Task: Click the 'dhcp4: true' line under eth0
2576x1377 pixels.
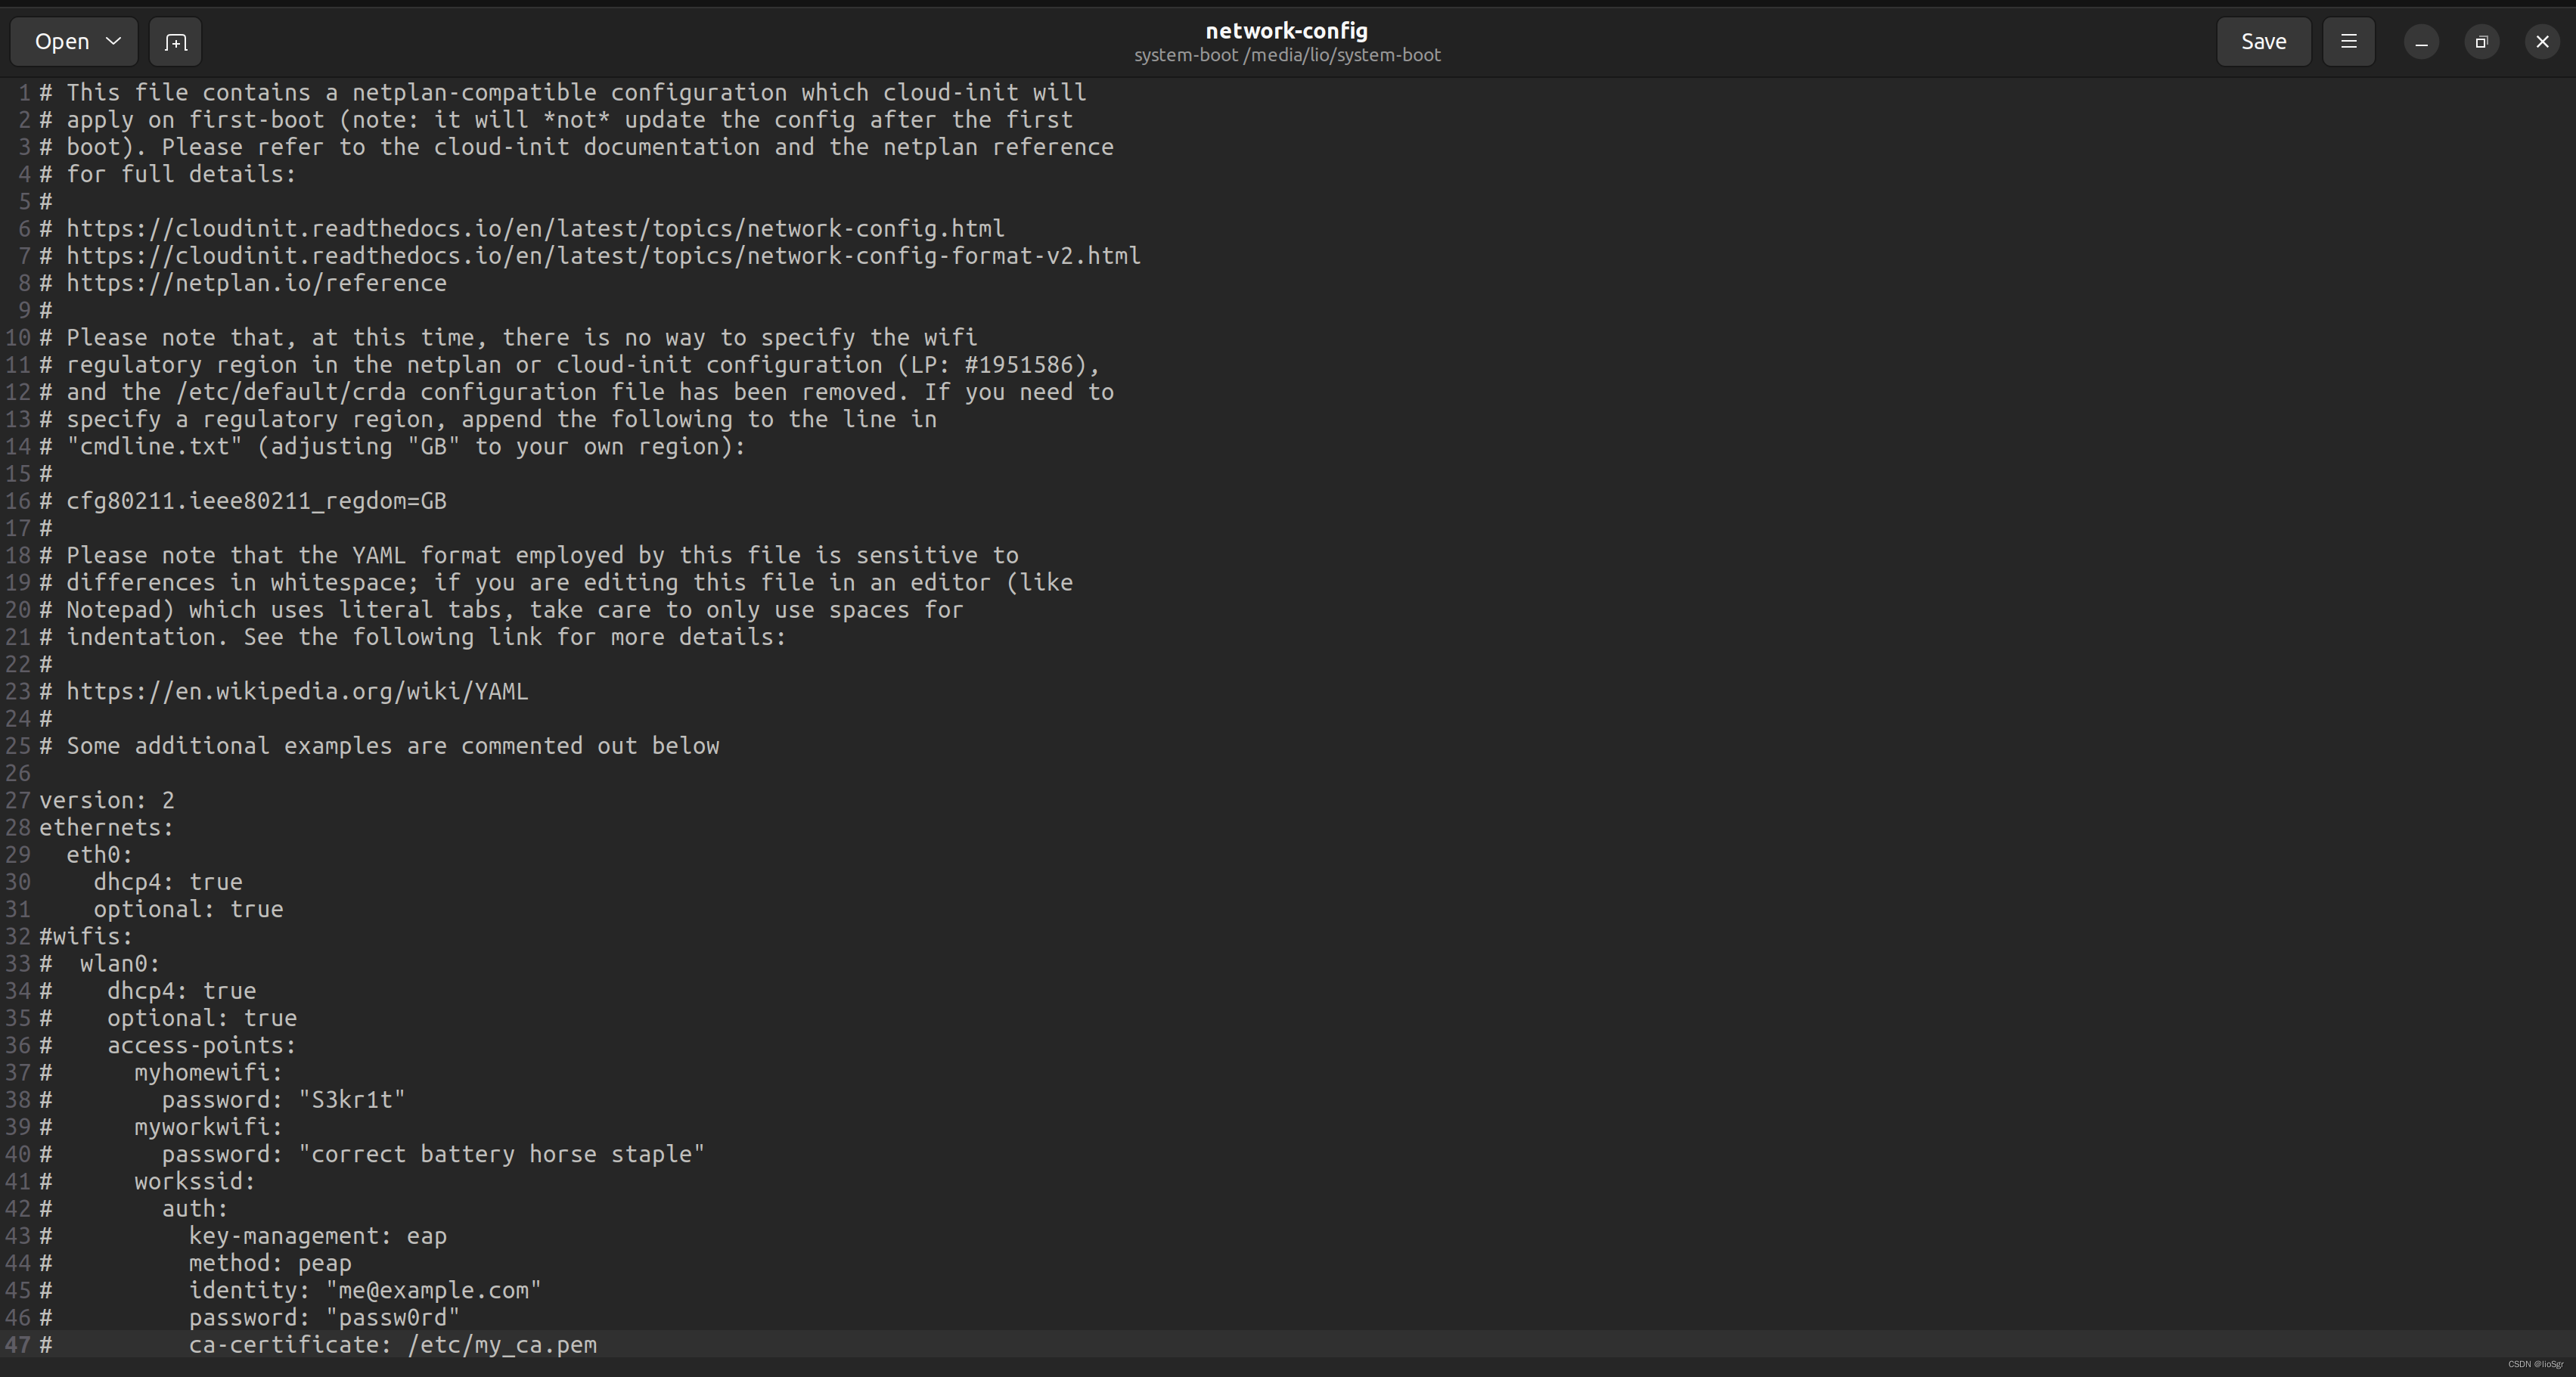Action: 168,882
